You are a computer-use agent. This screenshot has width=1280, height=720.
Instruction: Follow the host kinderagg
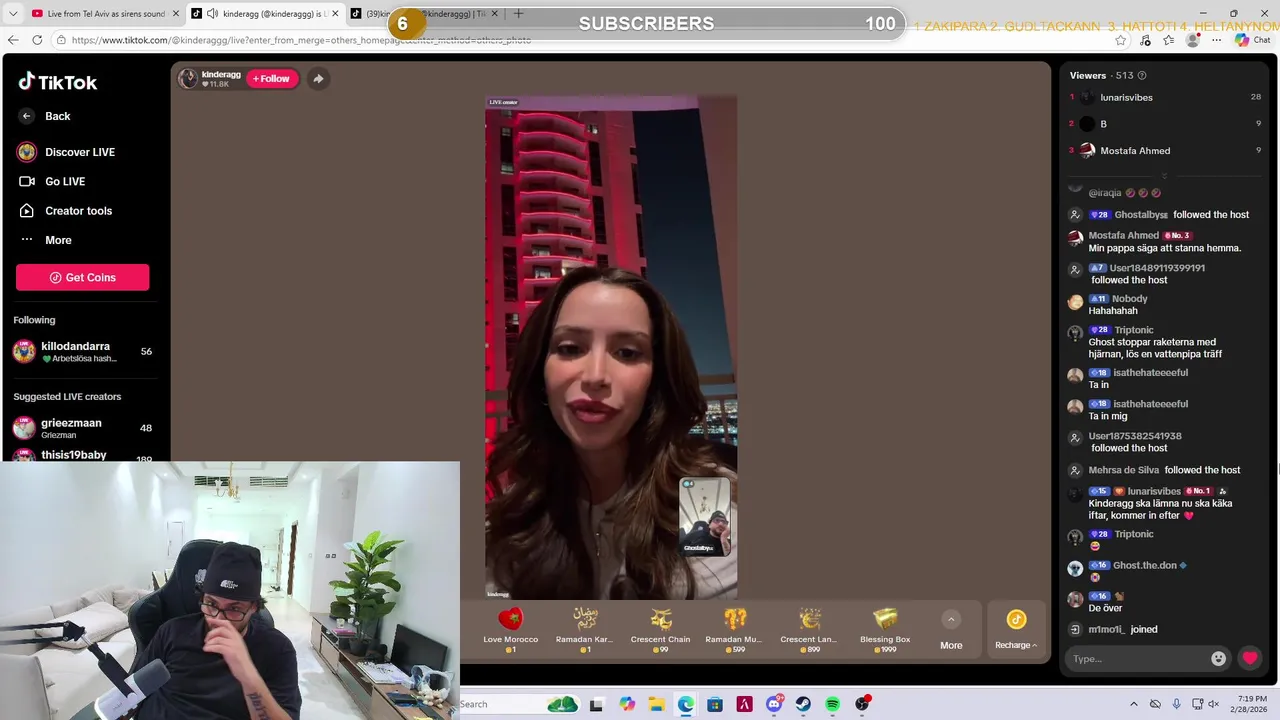(x=271, y=79)
